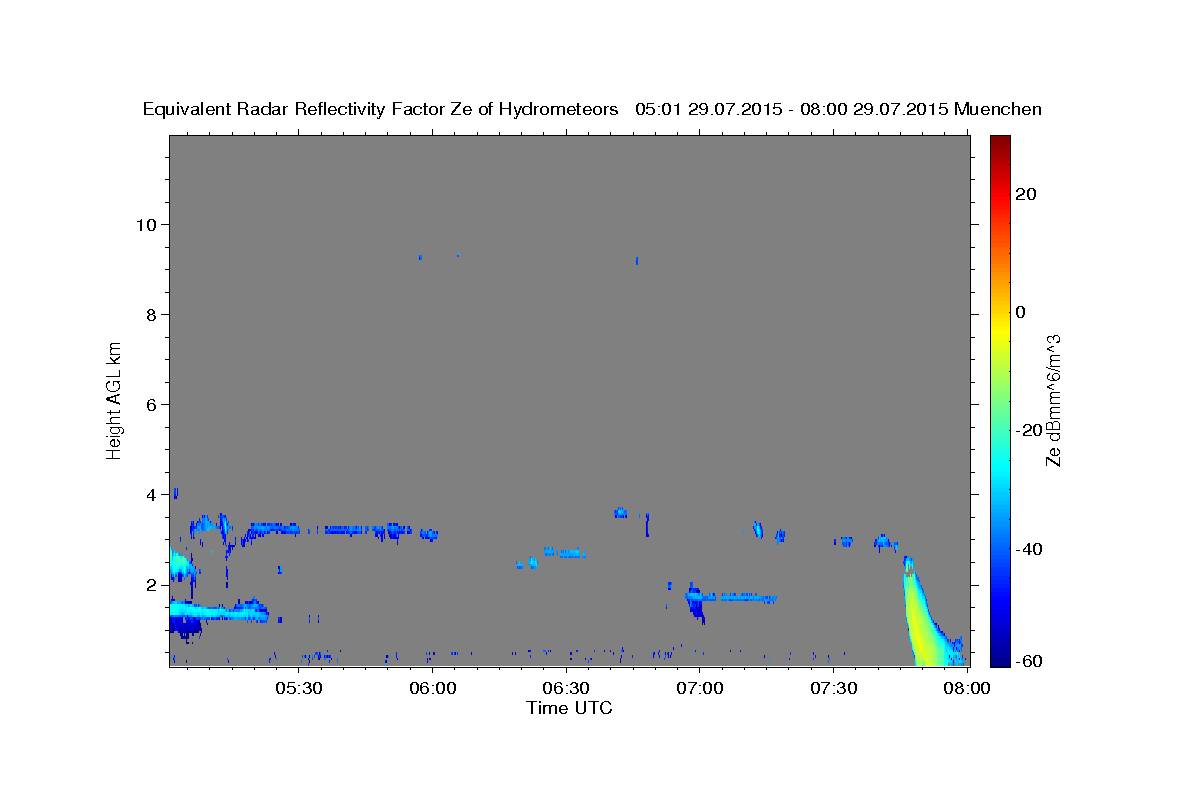Click the colorbar value -40
This screenshot has height=800, width=1200.
coord(1029,549)
